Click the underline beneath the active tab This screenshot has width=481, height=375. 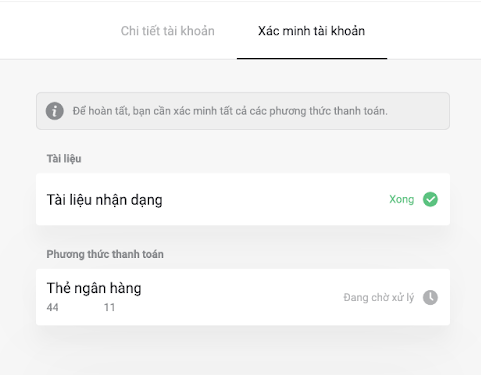312,58
